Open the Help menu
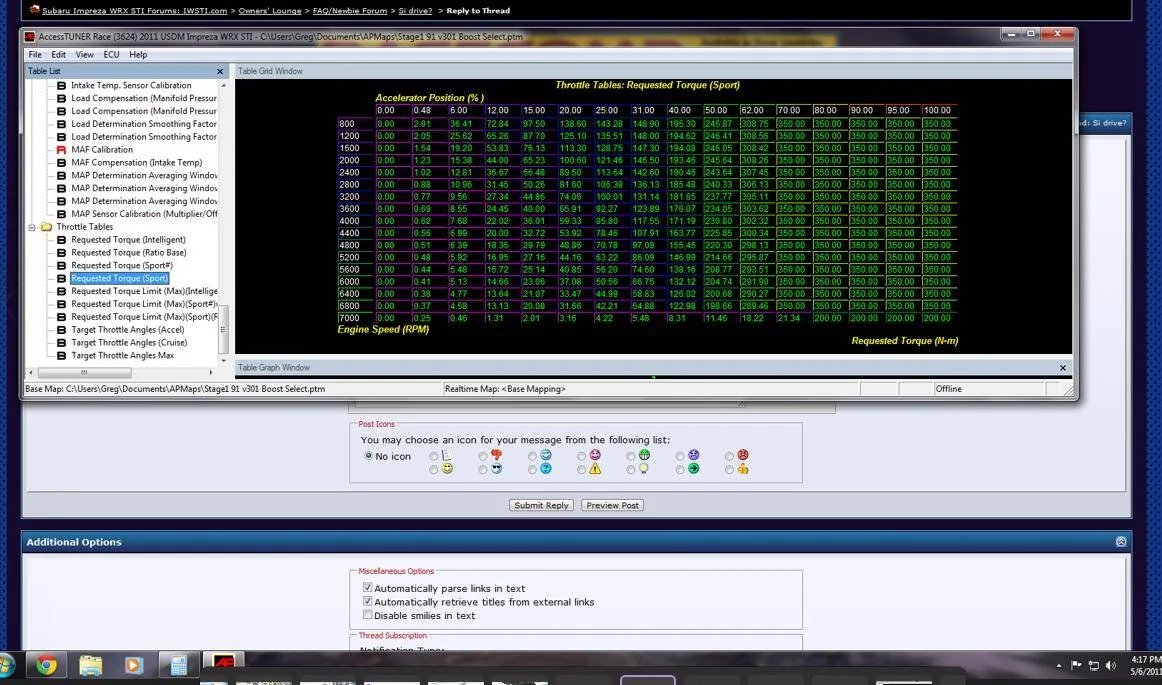 coord(138,55)
